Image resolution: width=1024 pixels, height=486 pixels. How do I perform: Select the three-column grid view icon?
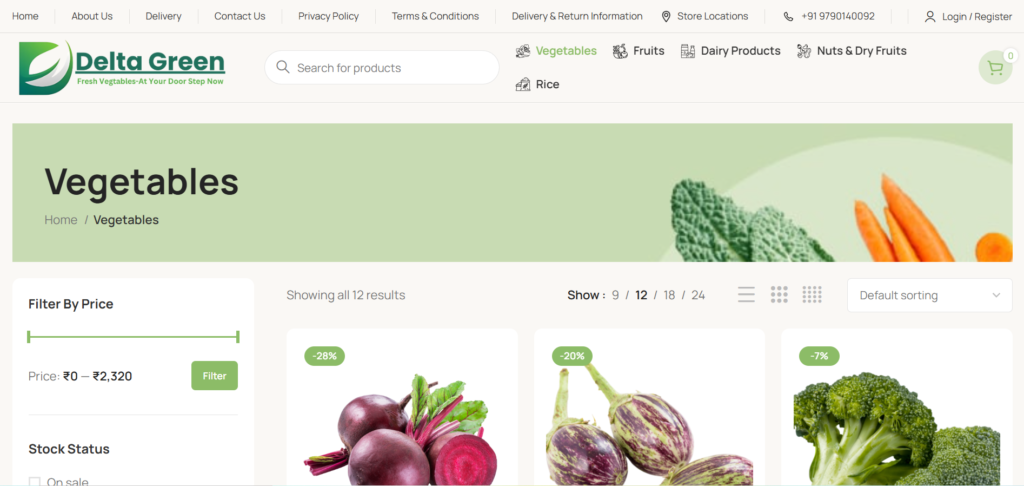[779, 295]
